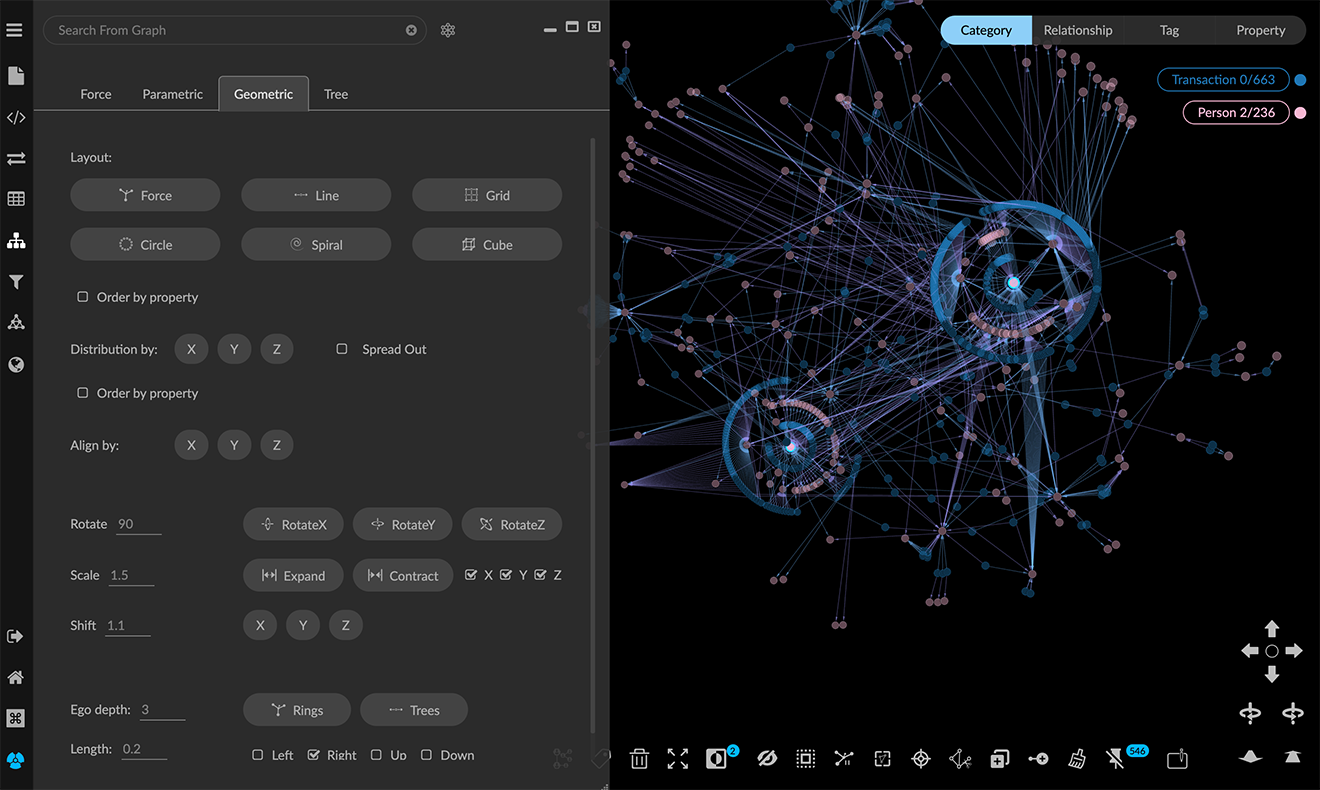Click the table view sidebar icon

16,199
